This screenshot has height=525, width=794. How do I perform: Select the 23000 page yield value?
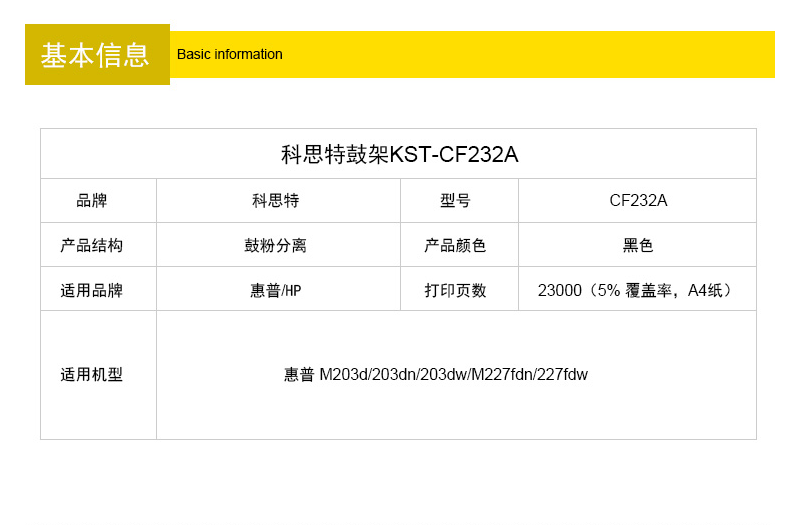[636, 290]
